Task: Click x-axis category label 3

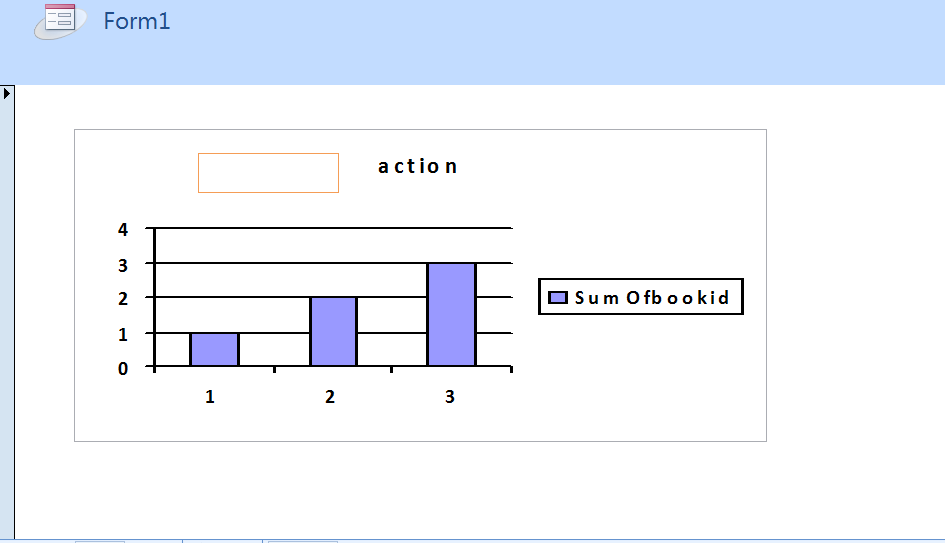Action: tap(450, 397)
